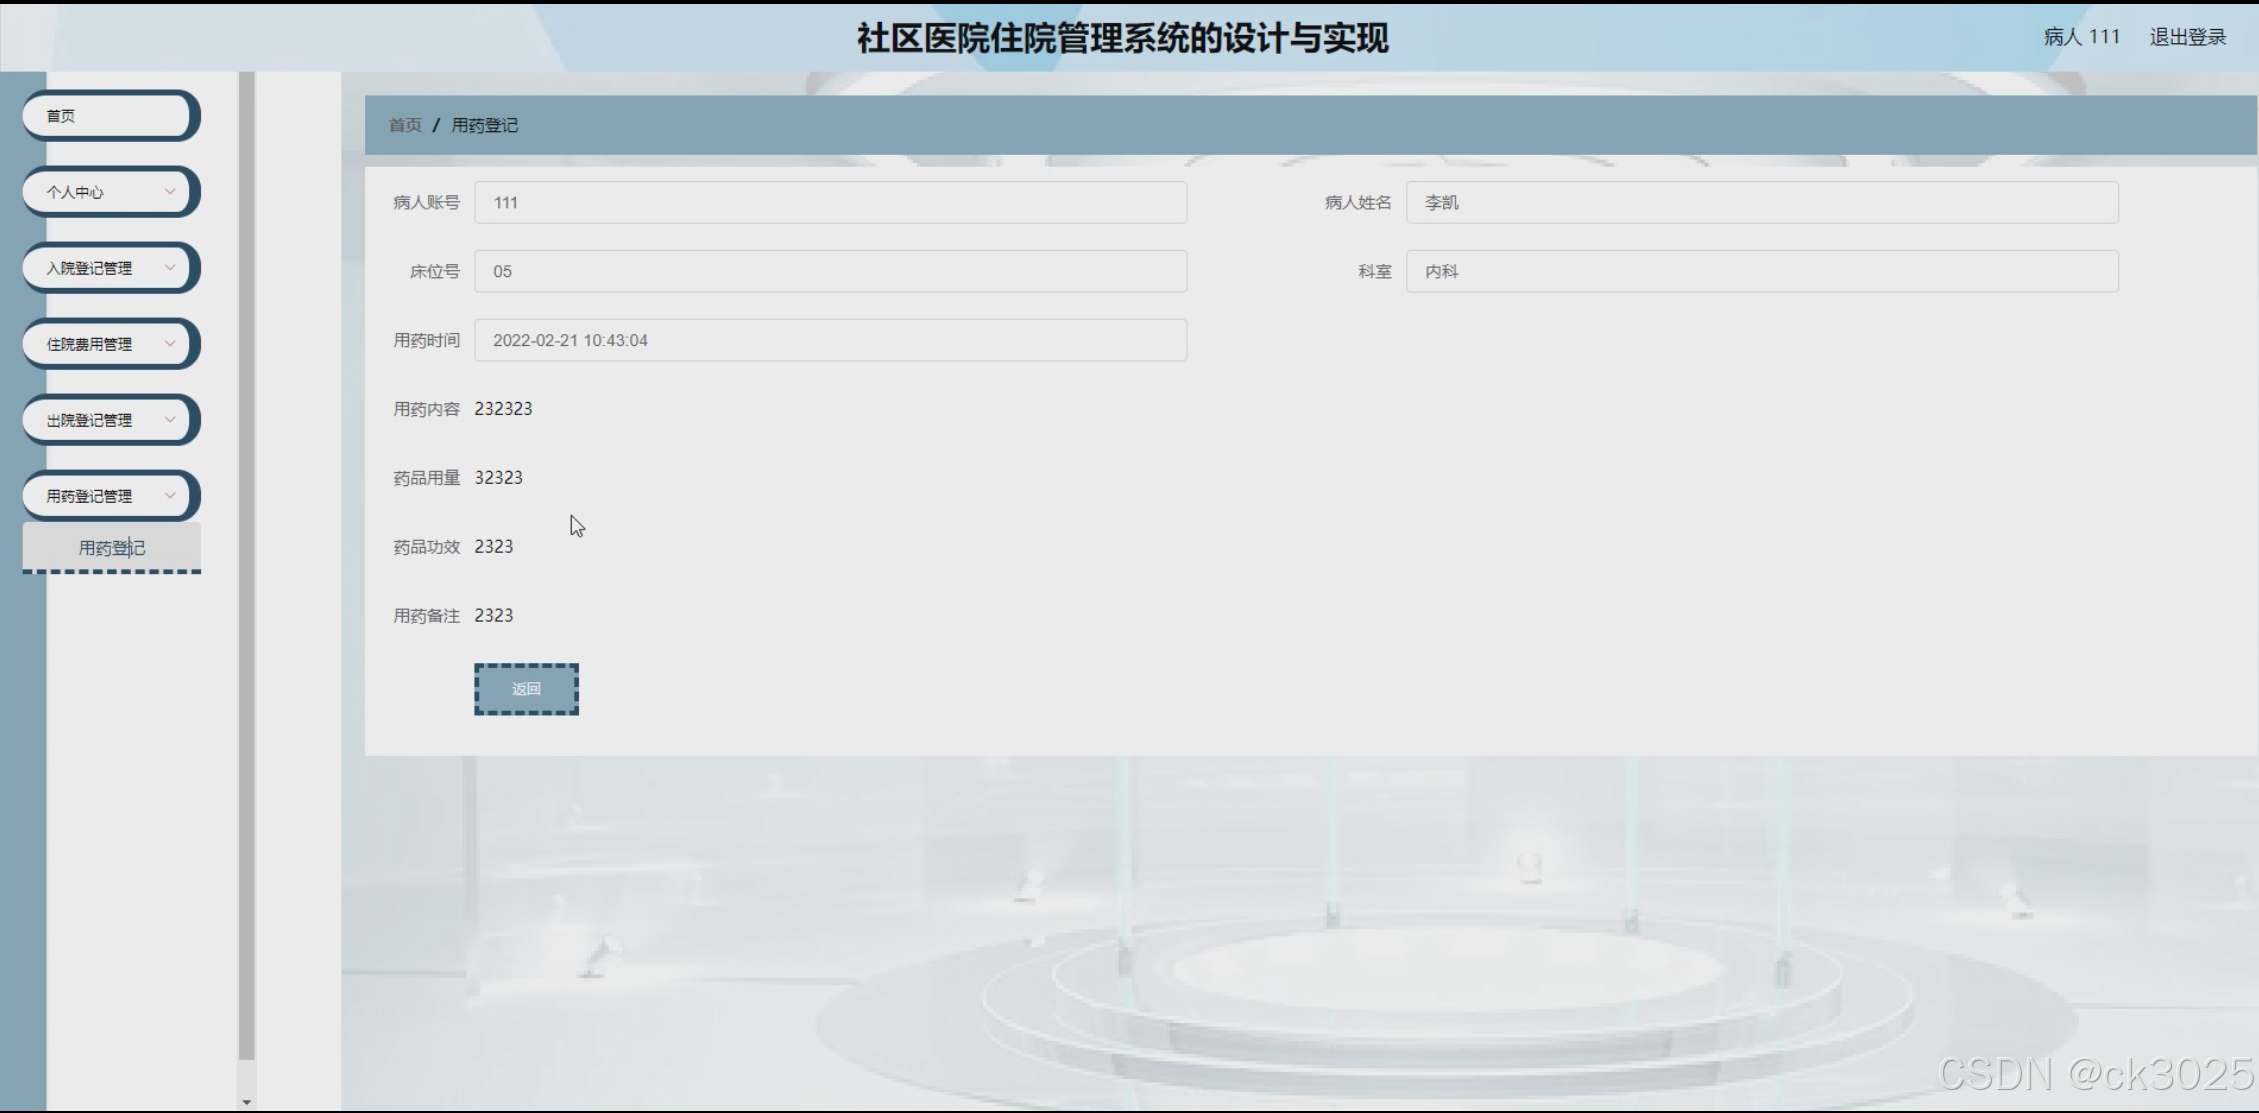Click the 病人 111 user label
This screenshot has height=1113, width=2259.
(2081, 37)
